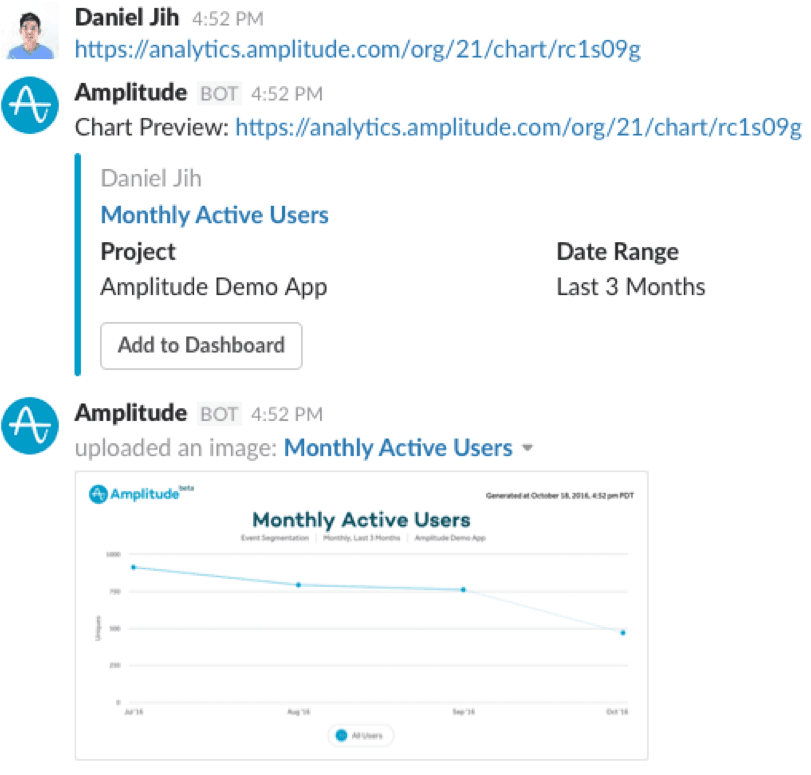Click the timestamp on the uploaded image message
Viewport: 811px width, 775px height.
tap(286, 414)
